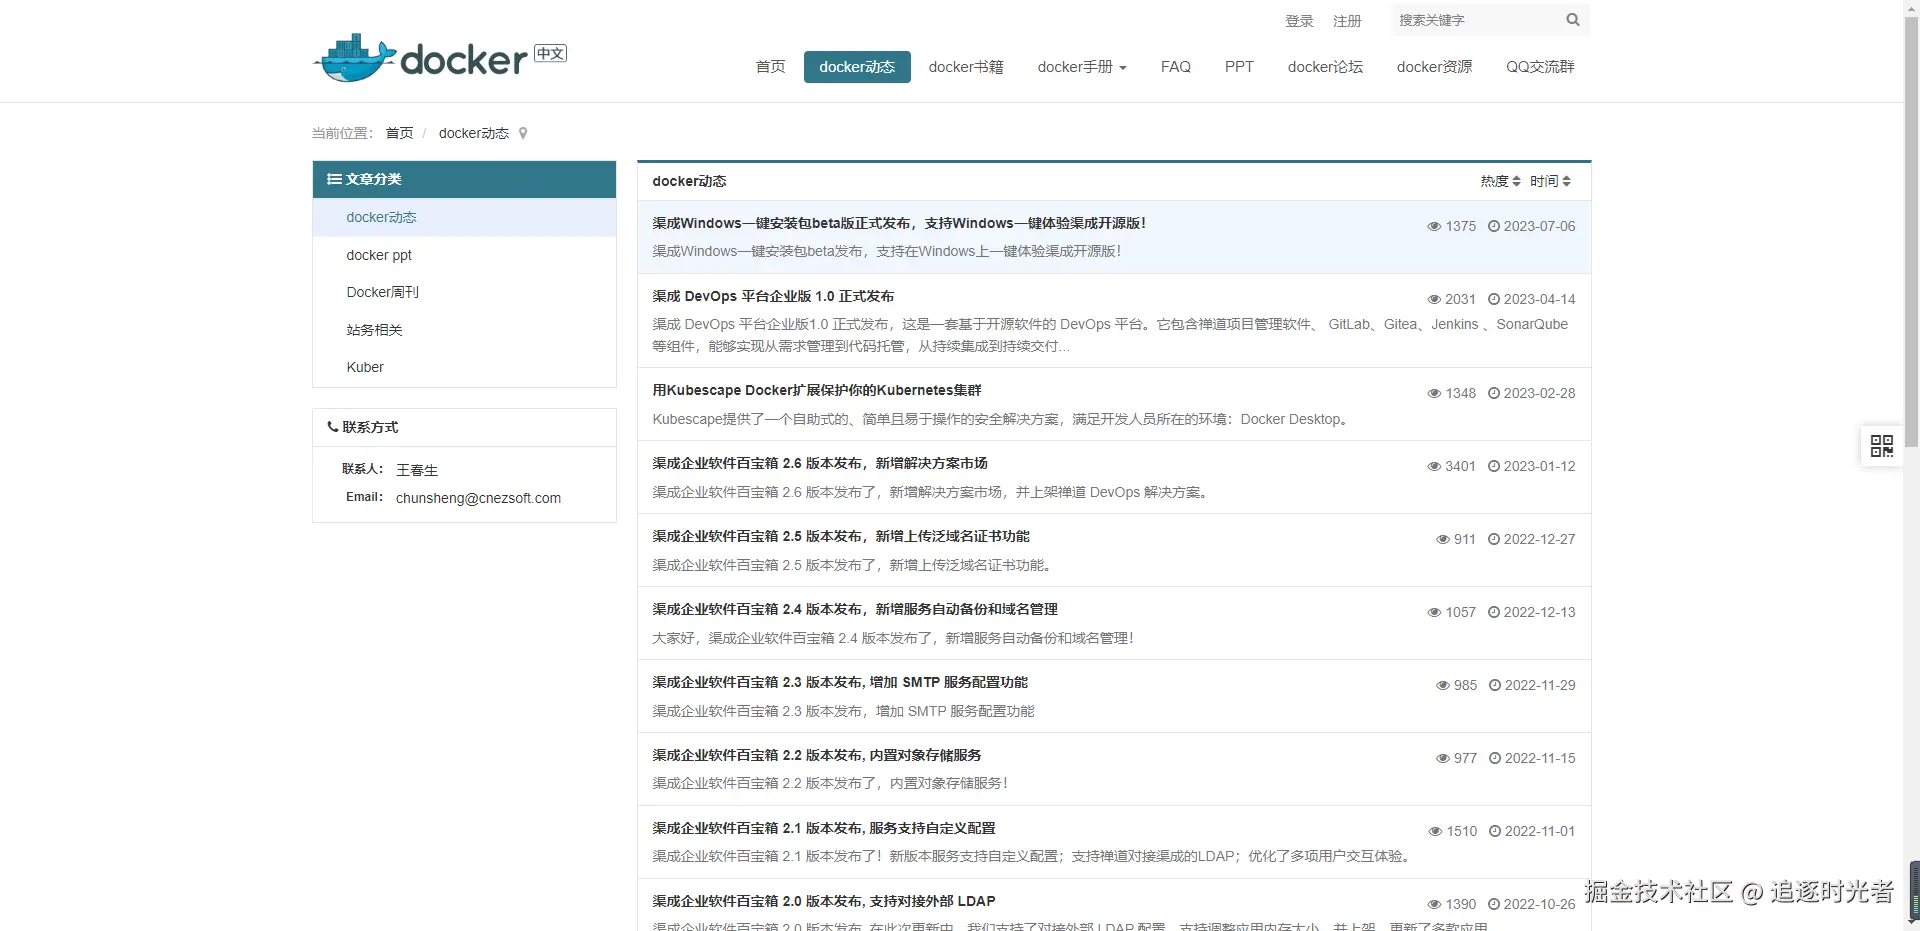Open article 渠成企业软件百宝箱 2.1 版本发布
This screenshot has height=931, width=1920.
click(x=824, y=828)
